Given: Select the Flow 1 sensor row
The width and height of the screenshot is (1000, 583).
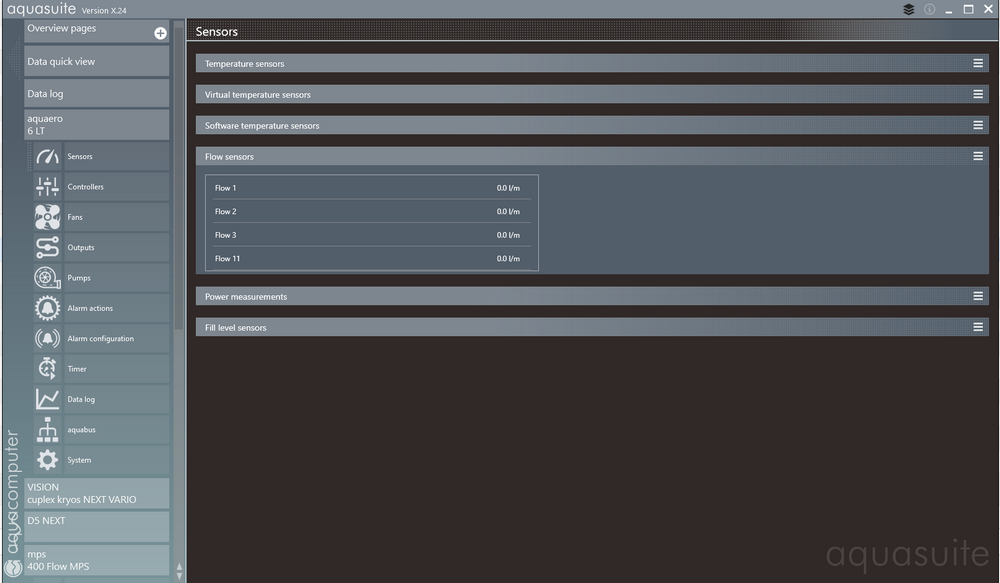Looking at the screenshot, I should pos(372,188).
